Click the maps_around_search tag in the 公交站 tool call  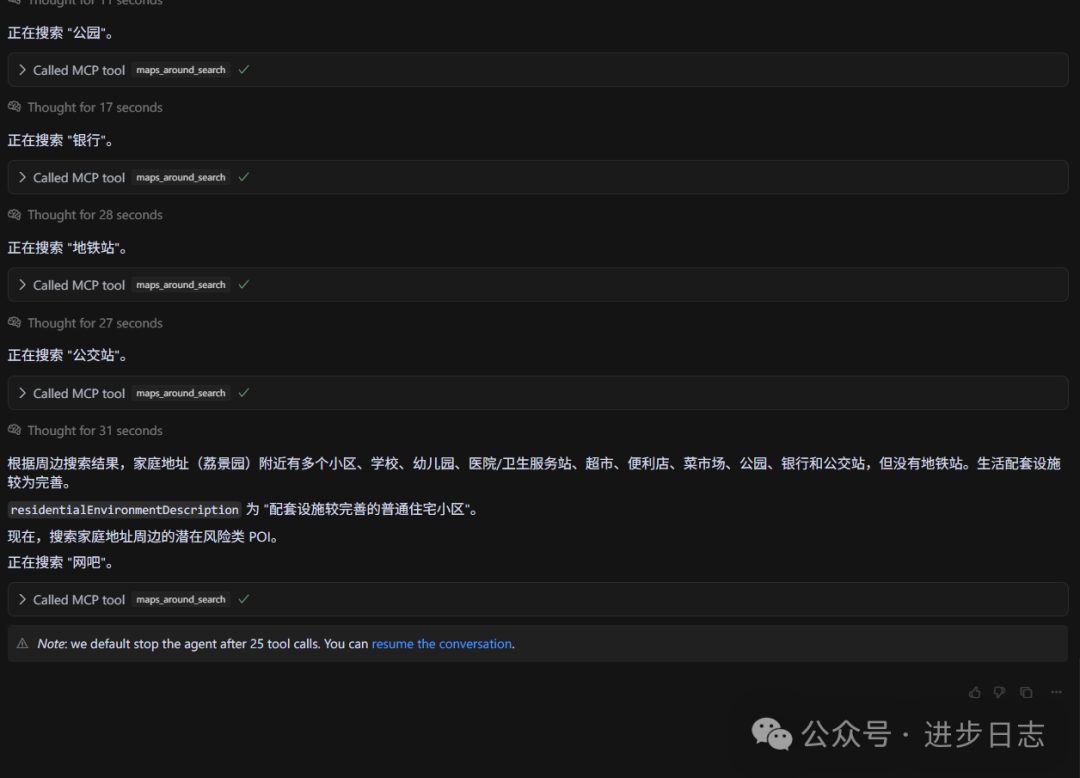[x=180, y=392]
